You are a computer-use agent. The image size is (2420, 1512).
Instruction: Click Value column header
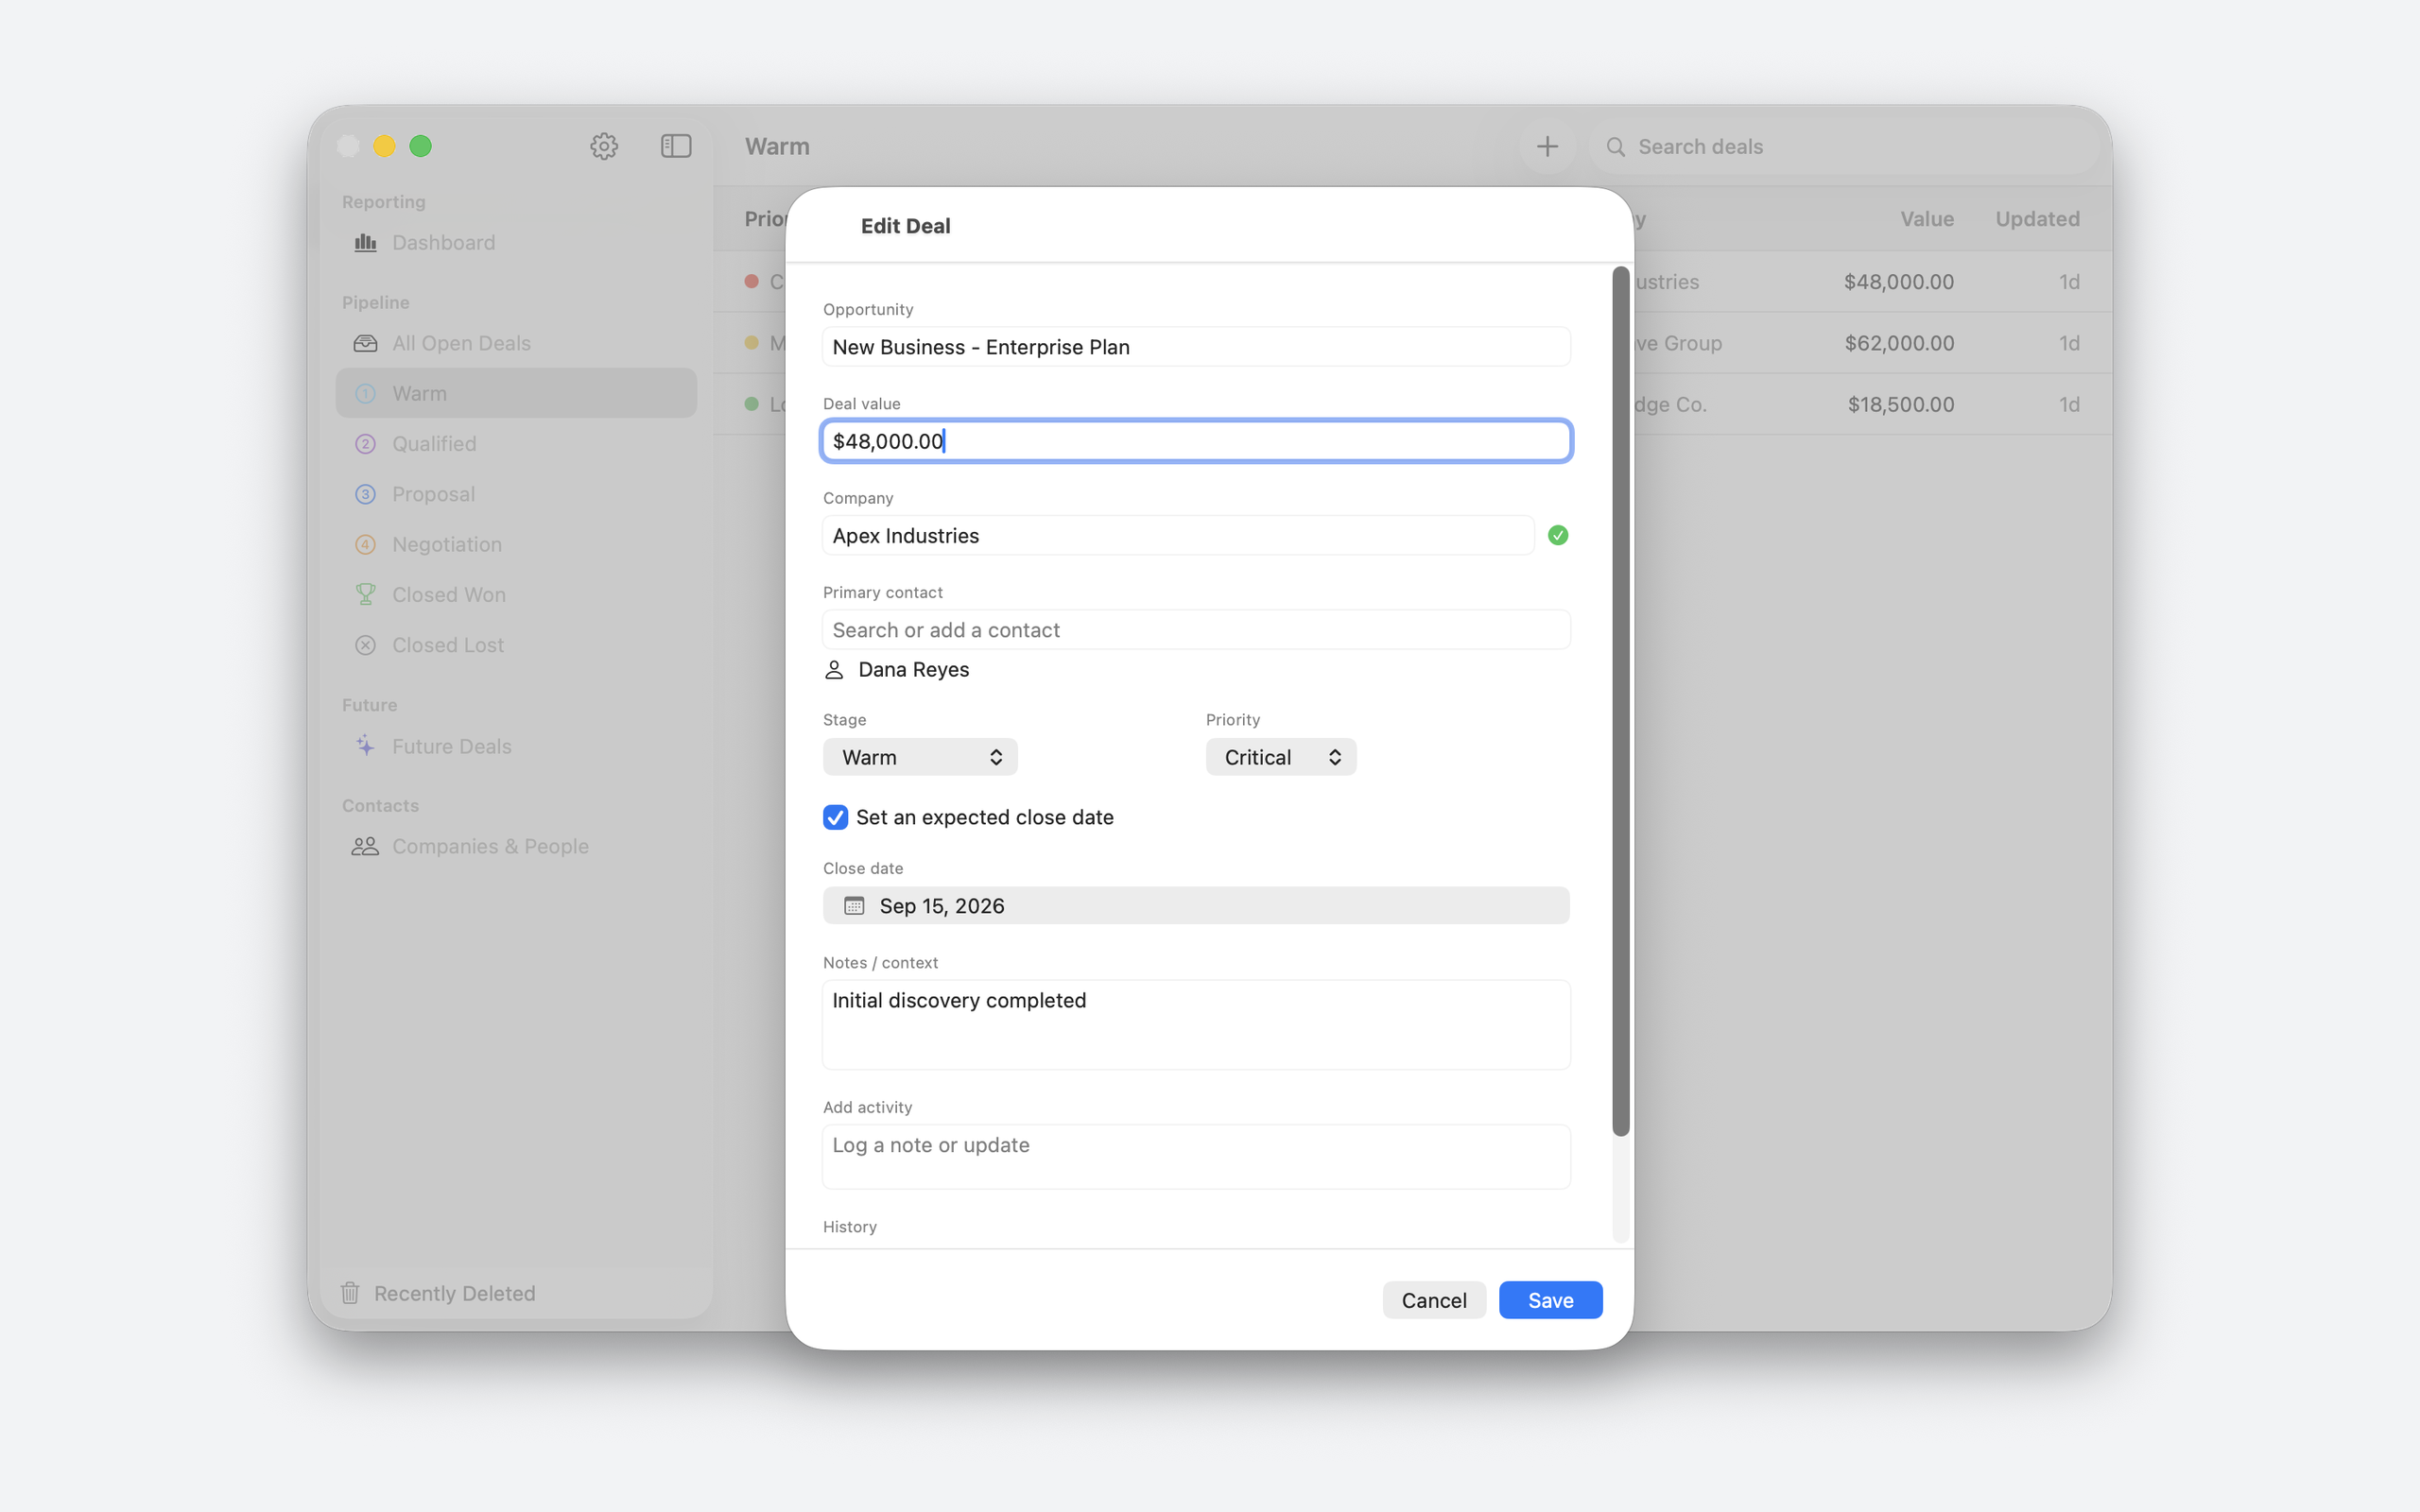pos(1927,219)
